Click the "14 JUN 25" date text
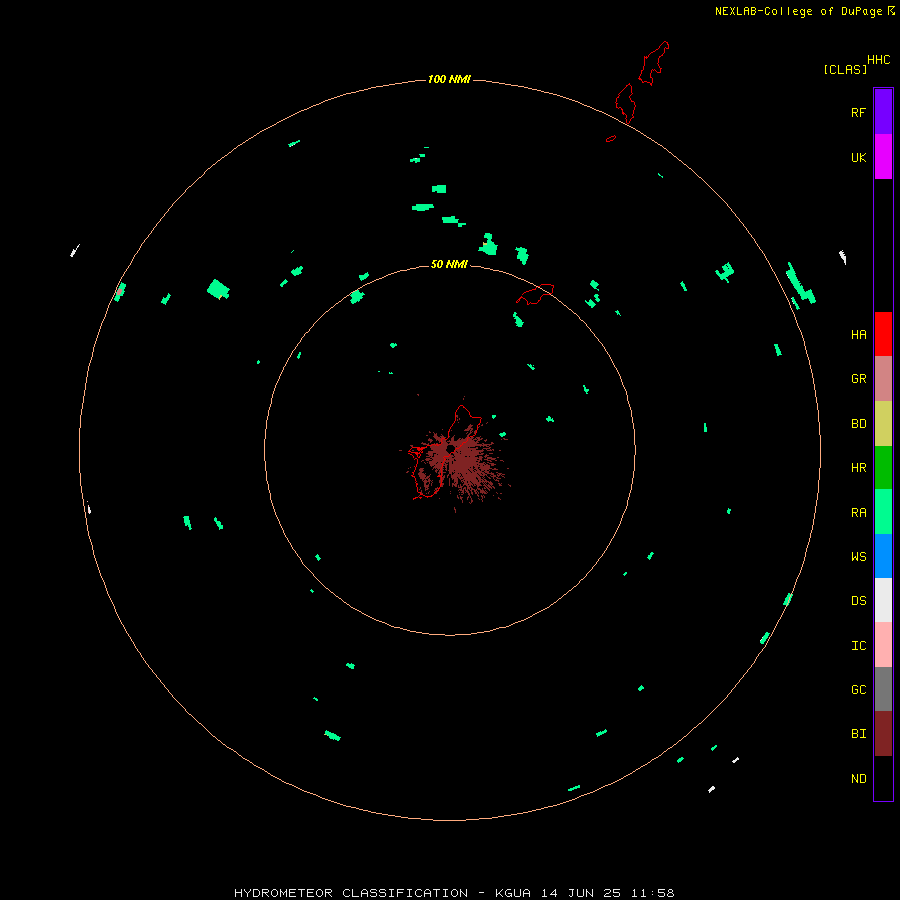The height and width of the screenshot is (900, 900). pos(581,893)
